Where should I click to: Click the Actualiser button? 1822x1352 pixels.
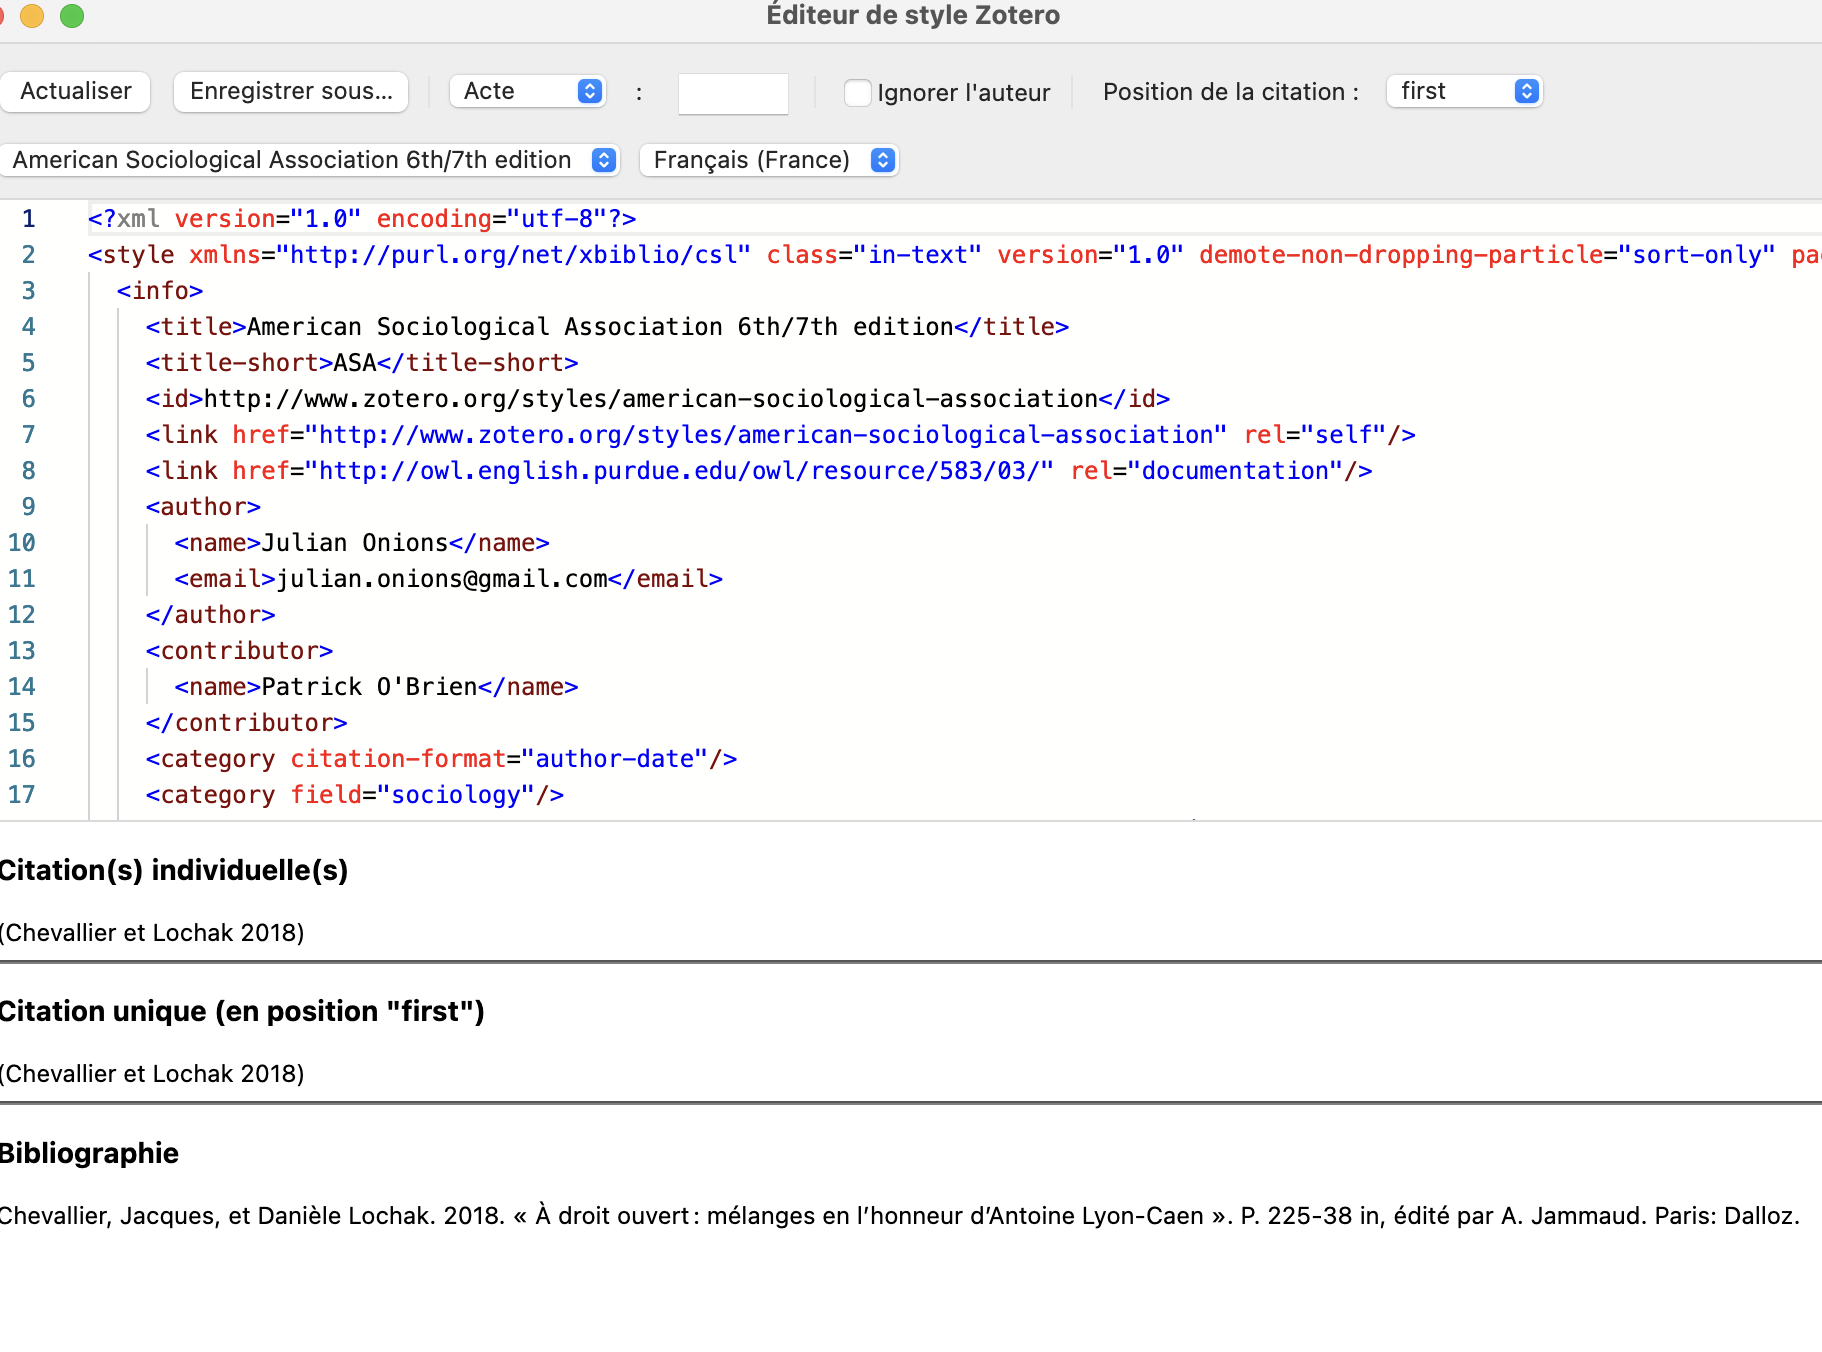[75, 91]
